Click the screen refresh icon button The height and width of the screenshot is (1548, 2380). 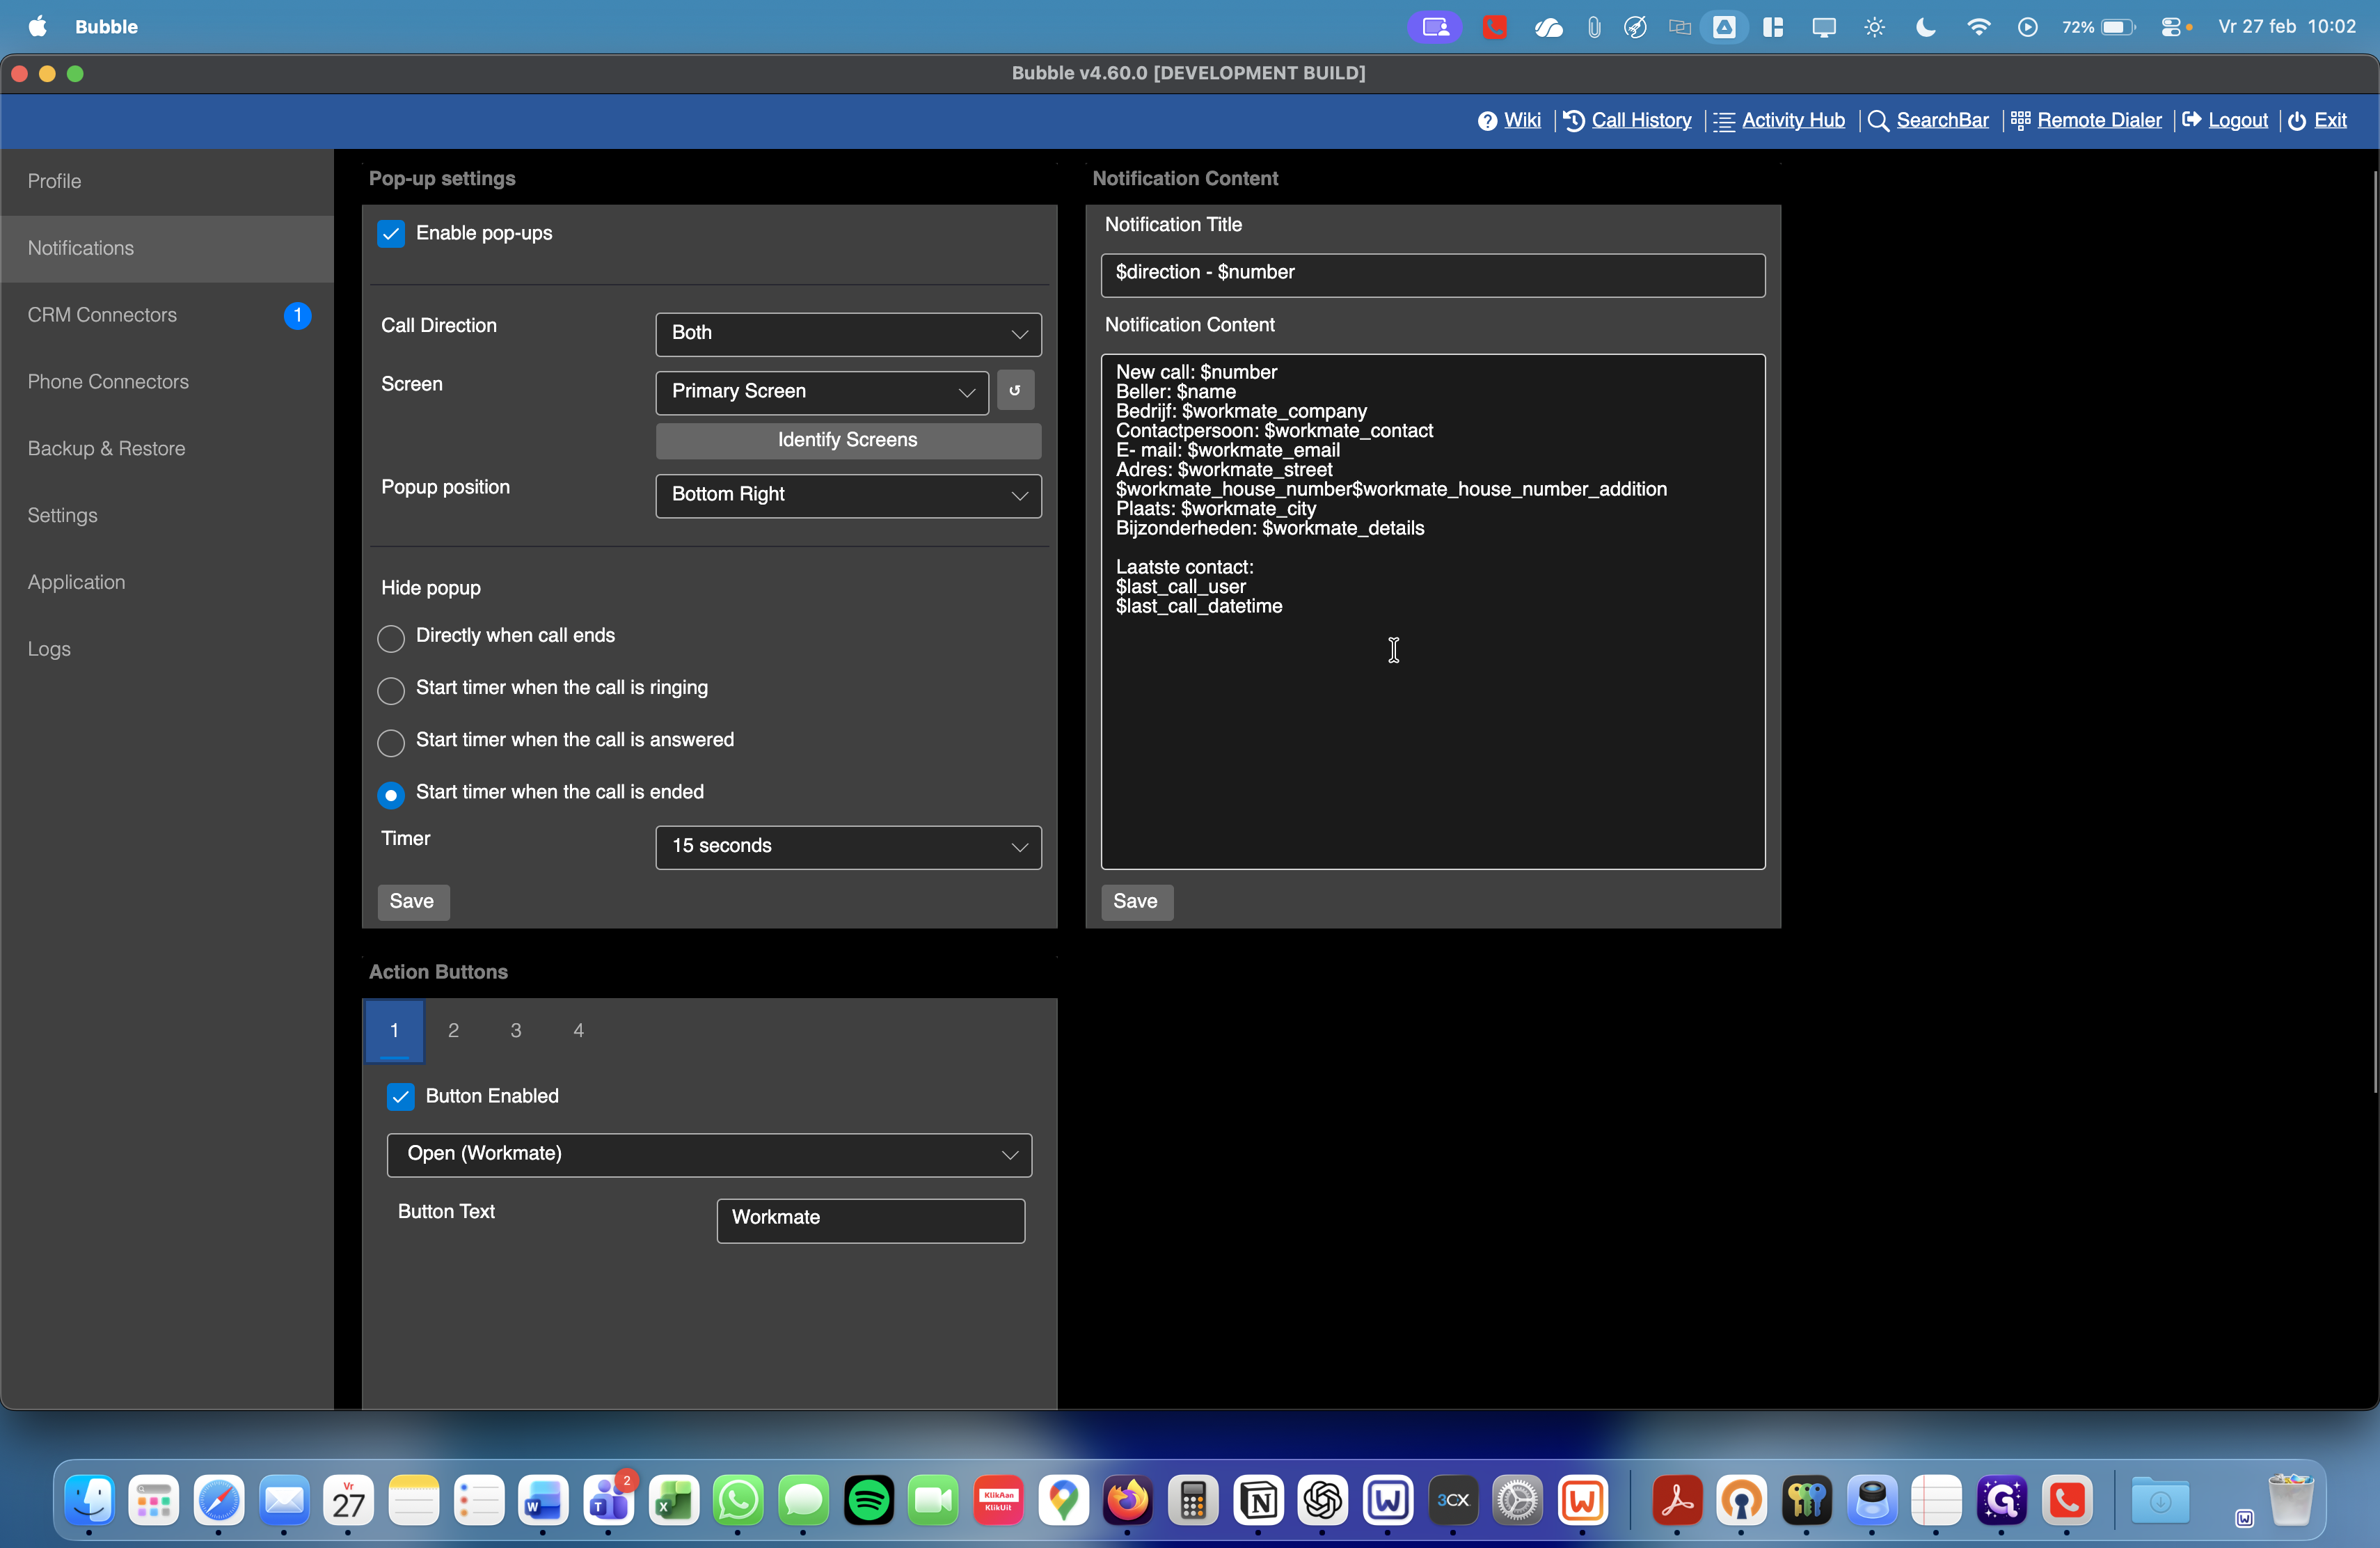point(1015,391)
